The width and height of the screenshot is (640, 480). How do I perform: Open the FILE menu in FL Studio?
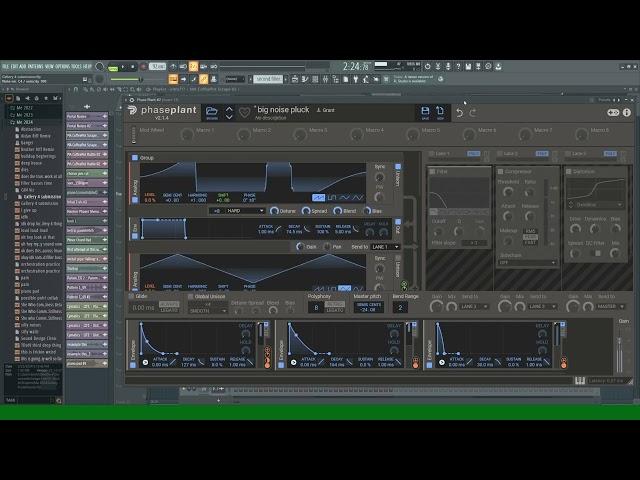point(5,67)
